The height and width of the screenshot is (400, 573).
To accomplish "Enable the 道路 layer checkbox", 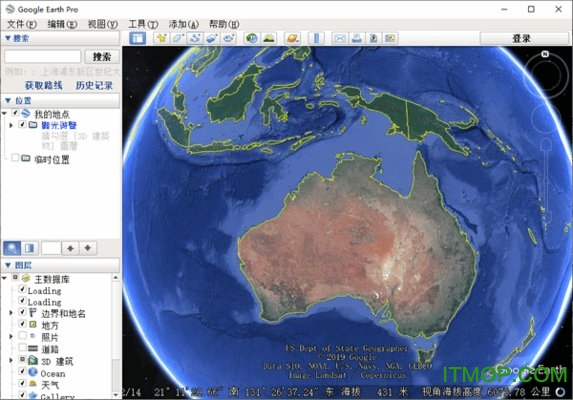I will [x=22, y=347].
